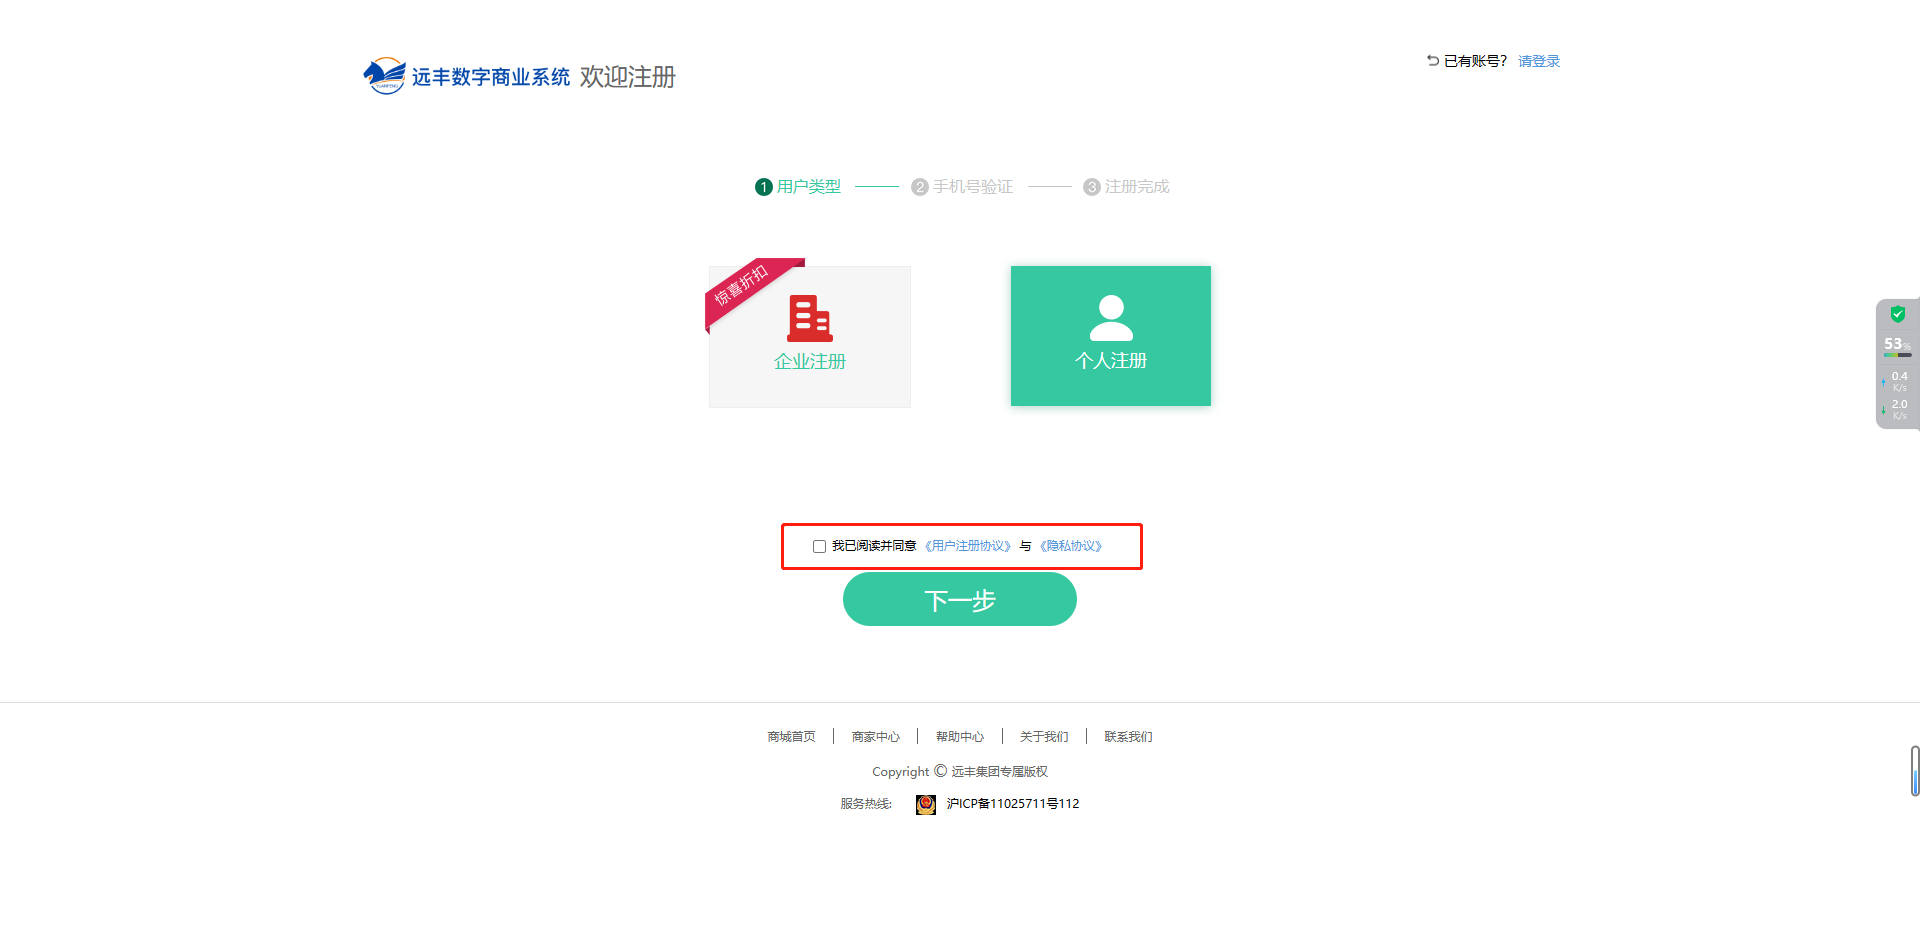The height and width of the screenshot is (929, 1920).
Task: Open 联系我们 footer link
Action: click(x=1128, y=737)
